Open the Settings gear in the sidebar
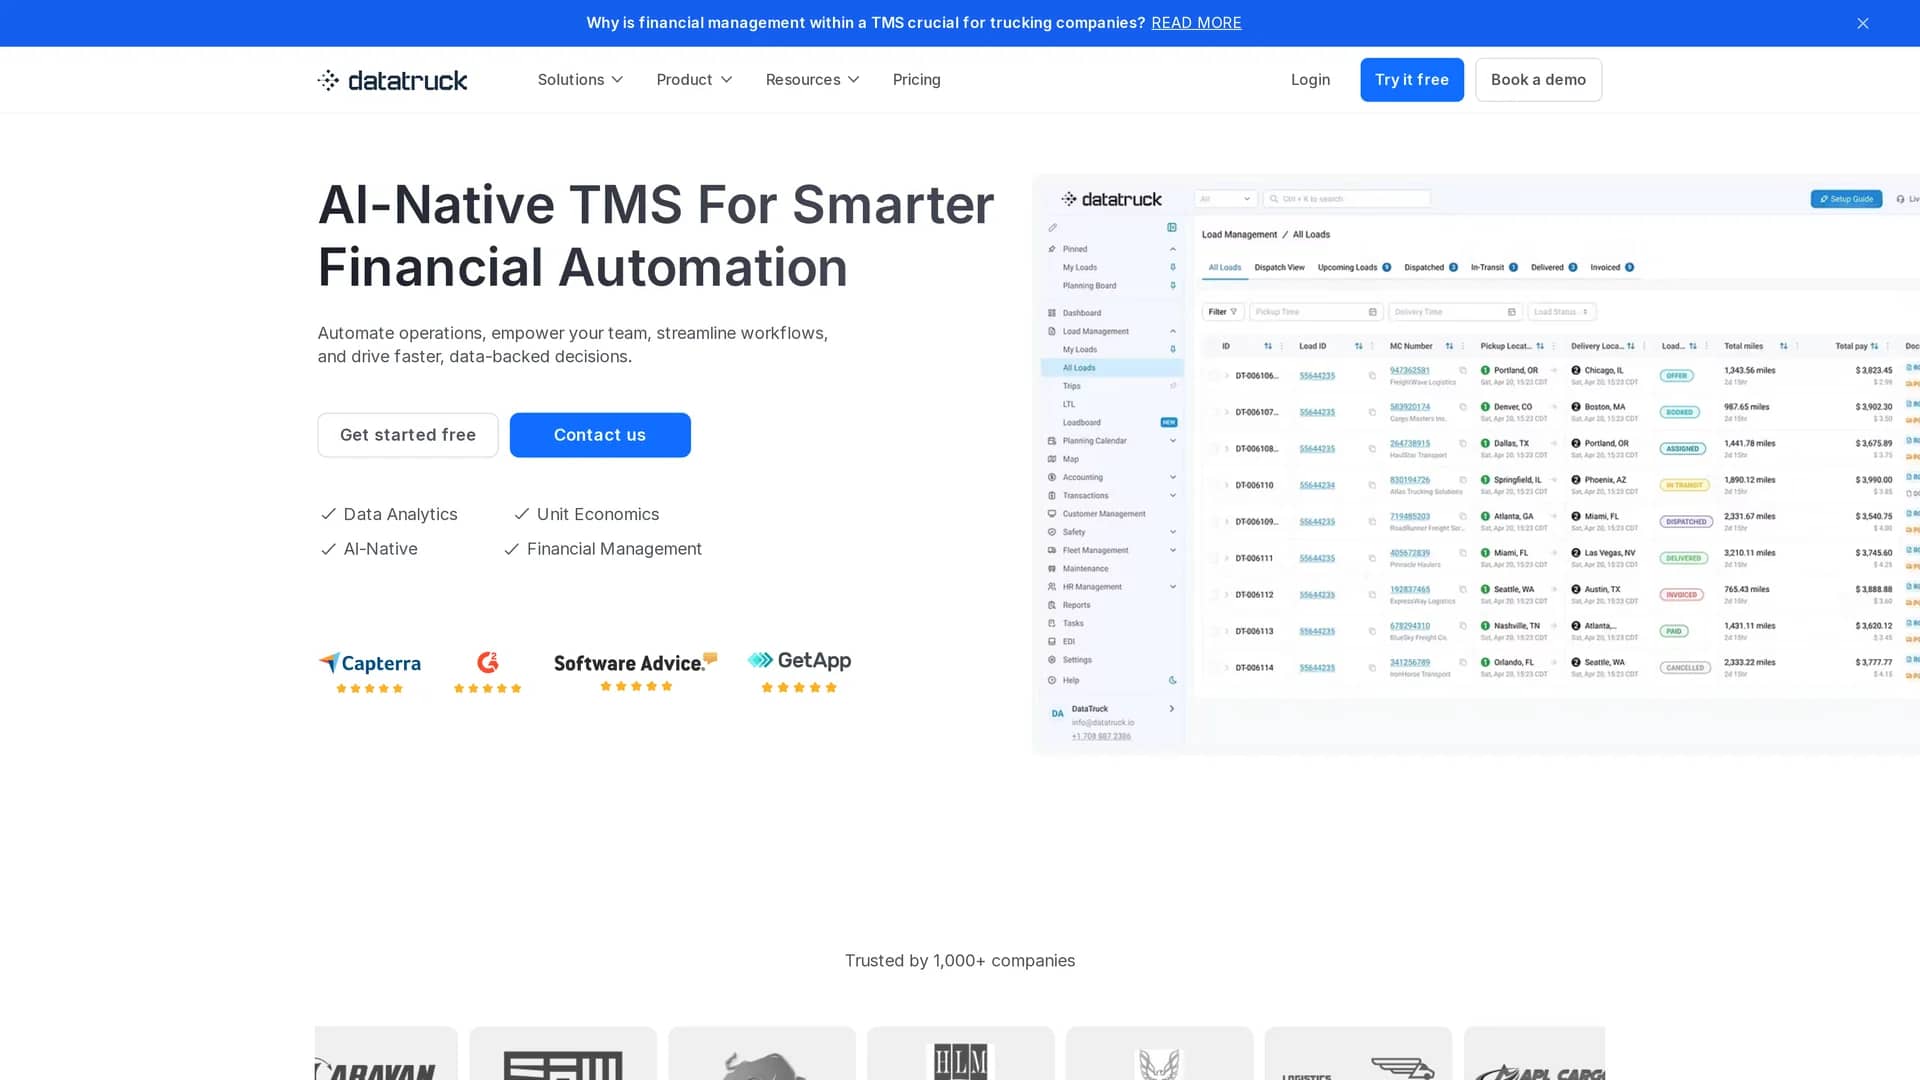 pos(1052,660)
